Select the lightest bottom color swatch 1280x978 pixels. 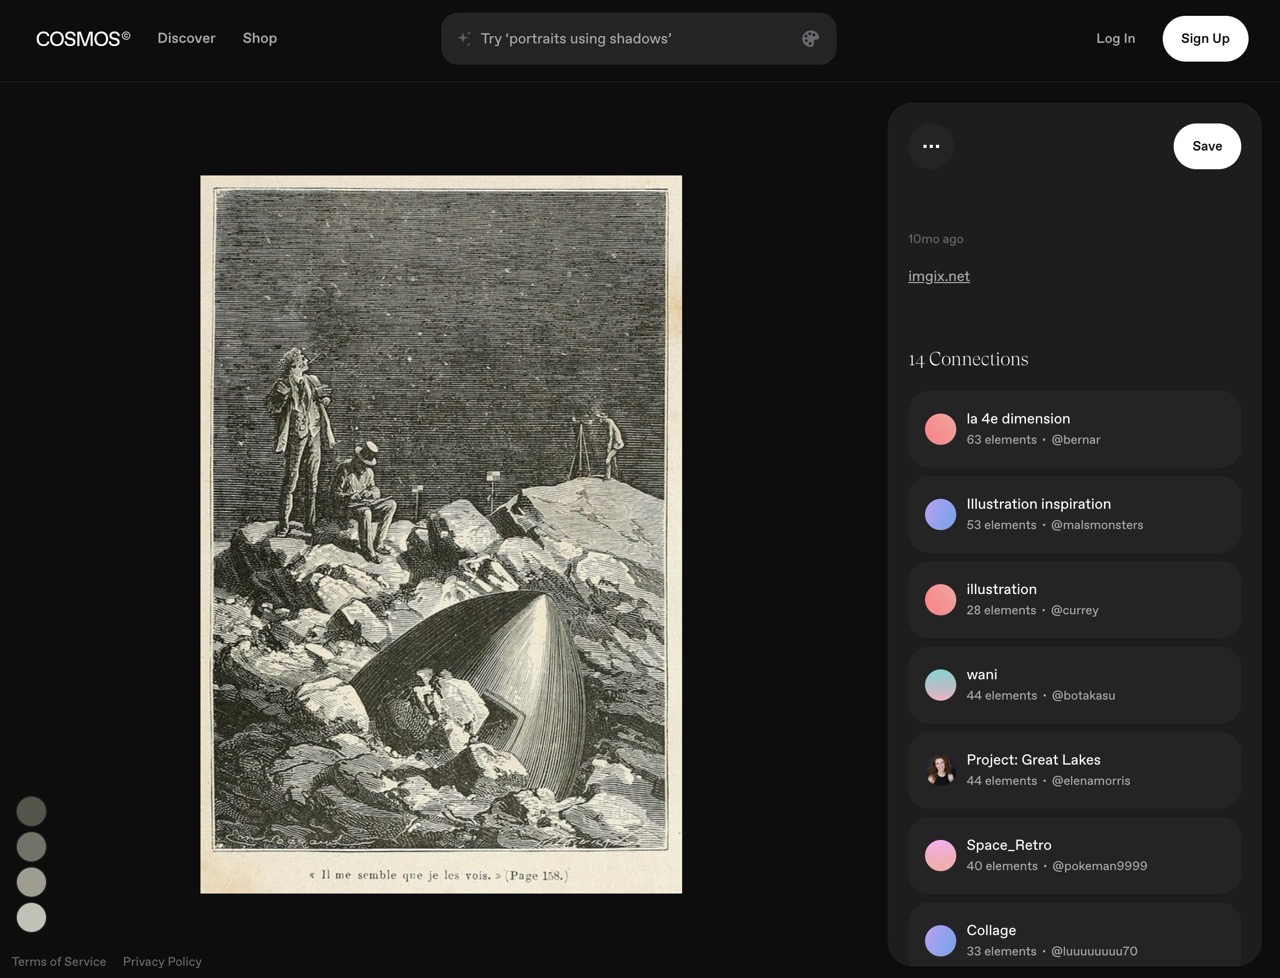[31, 917]
